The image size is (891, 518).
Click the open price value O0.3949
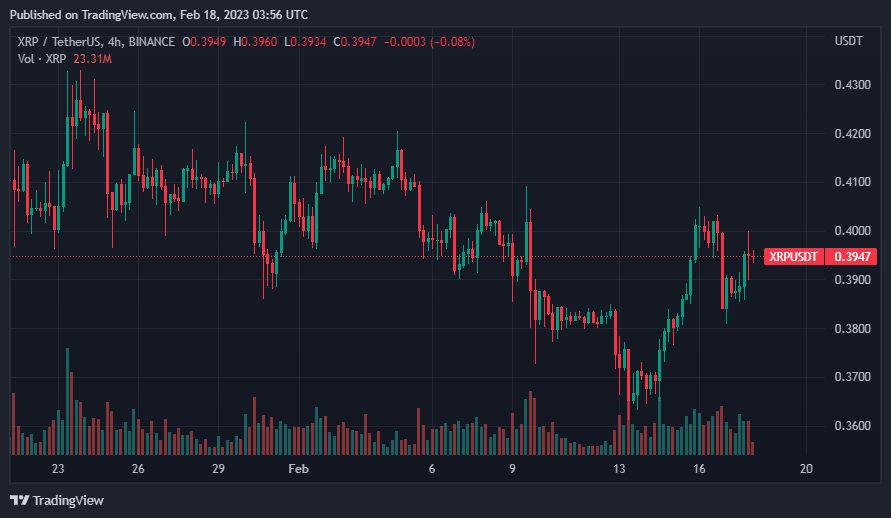(204, 41)
